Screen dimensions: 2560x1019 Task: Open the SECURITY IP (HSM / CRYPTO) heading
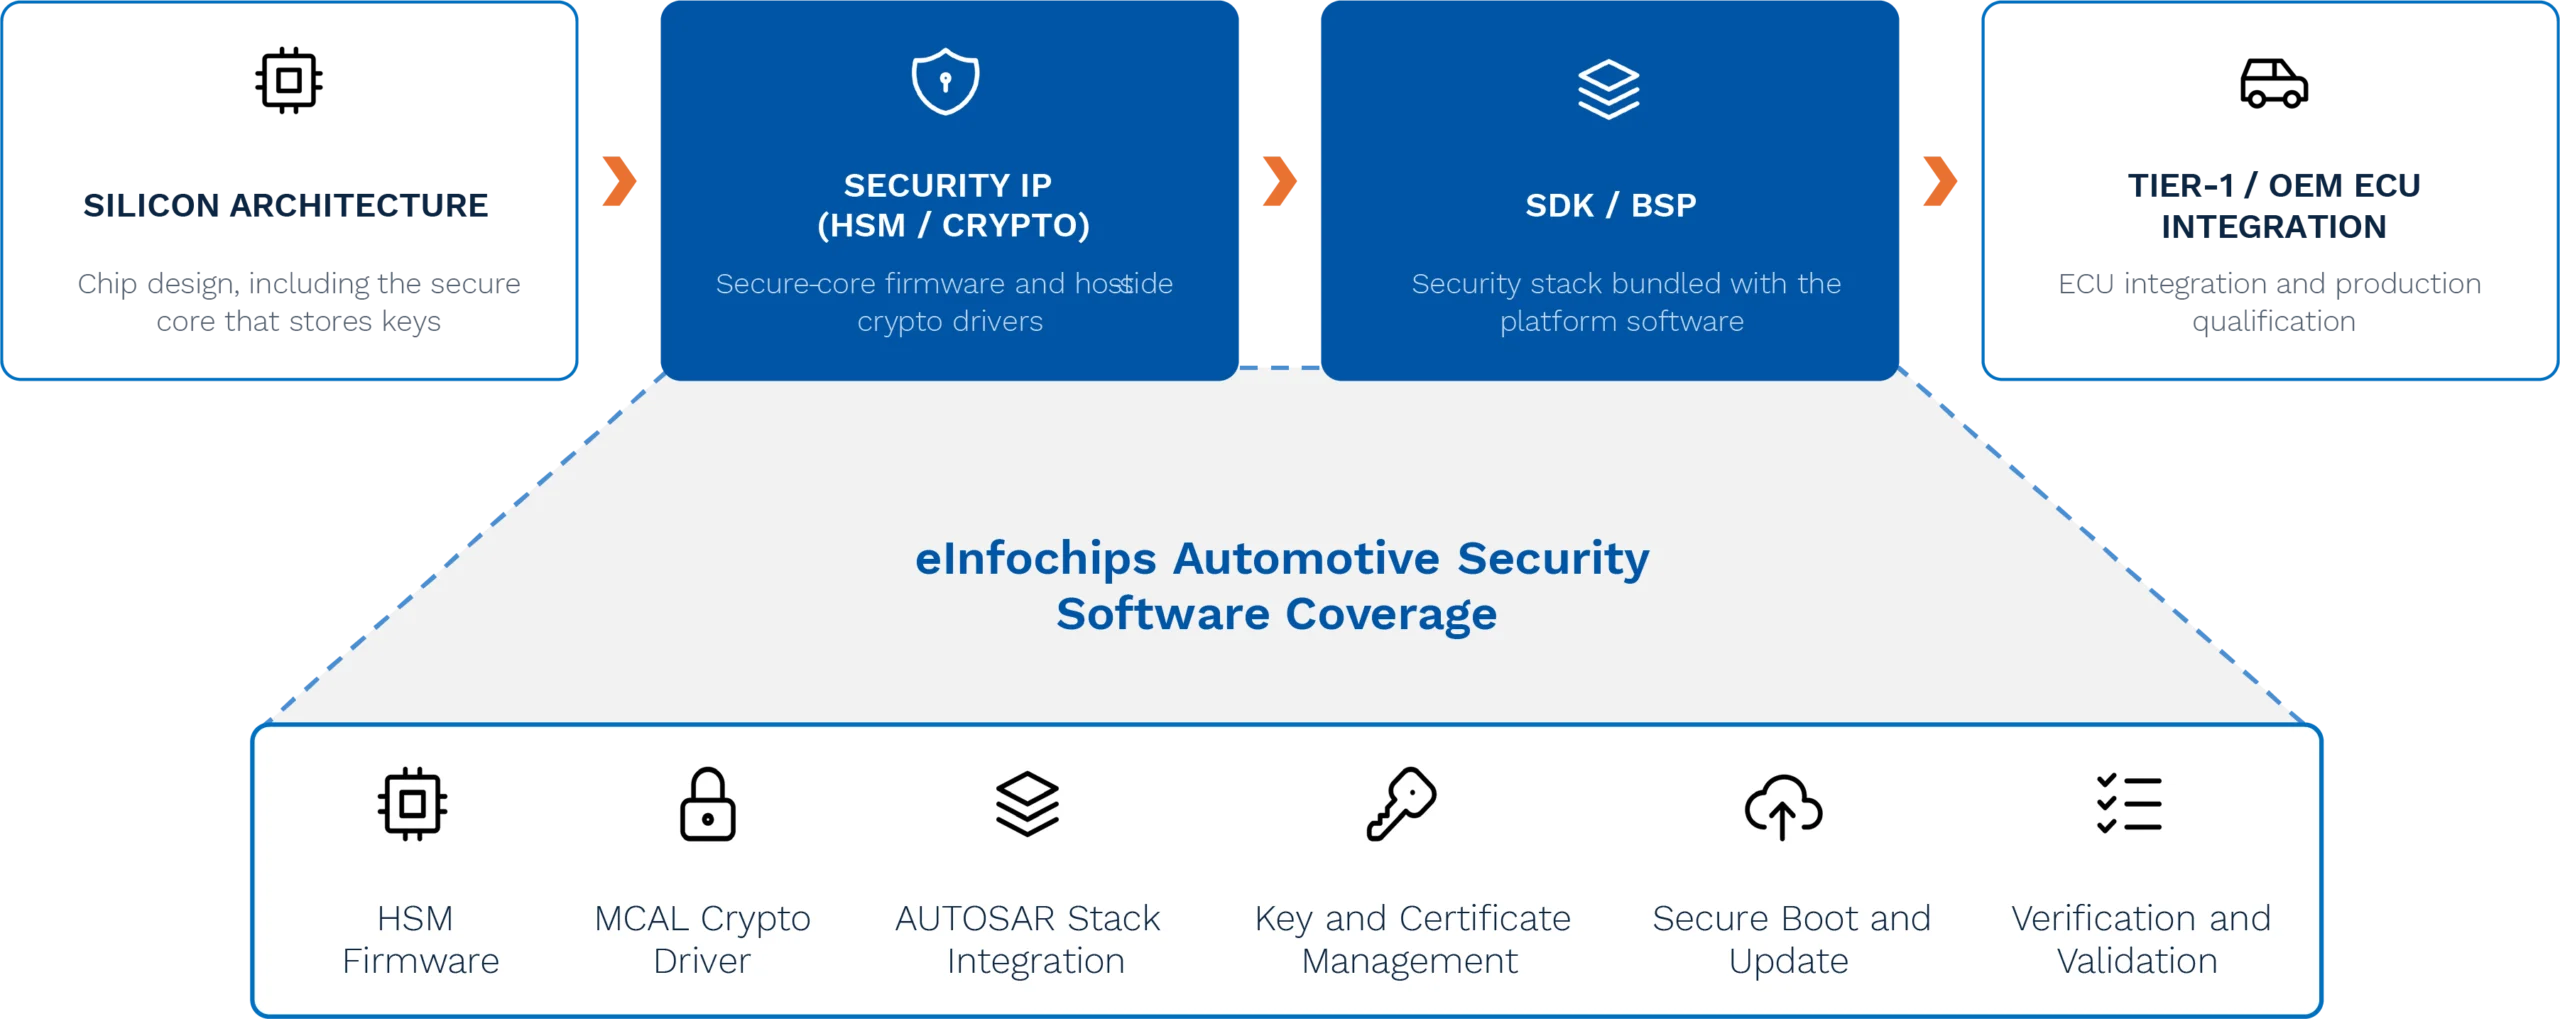950,205
